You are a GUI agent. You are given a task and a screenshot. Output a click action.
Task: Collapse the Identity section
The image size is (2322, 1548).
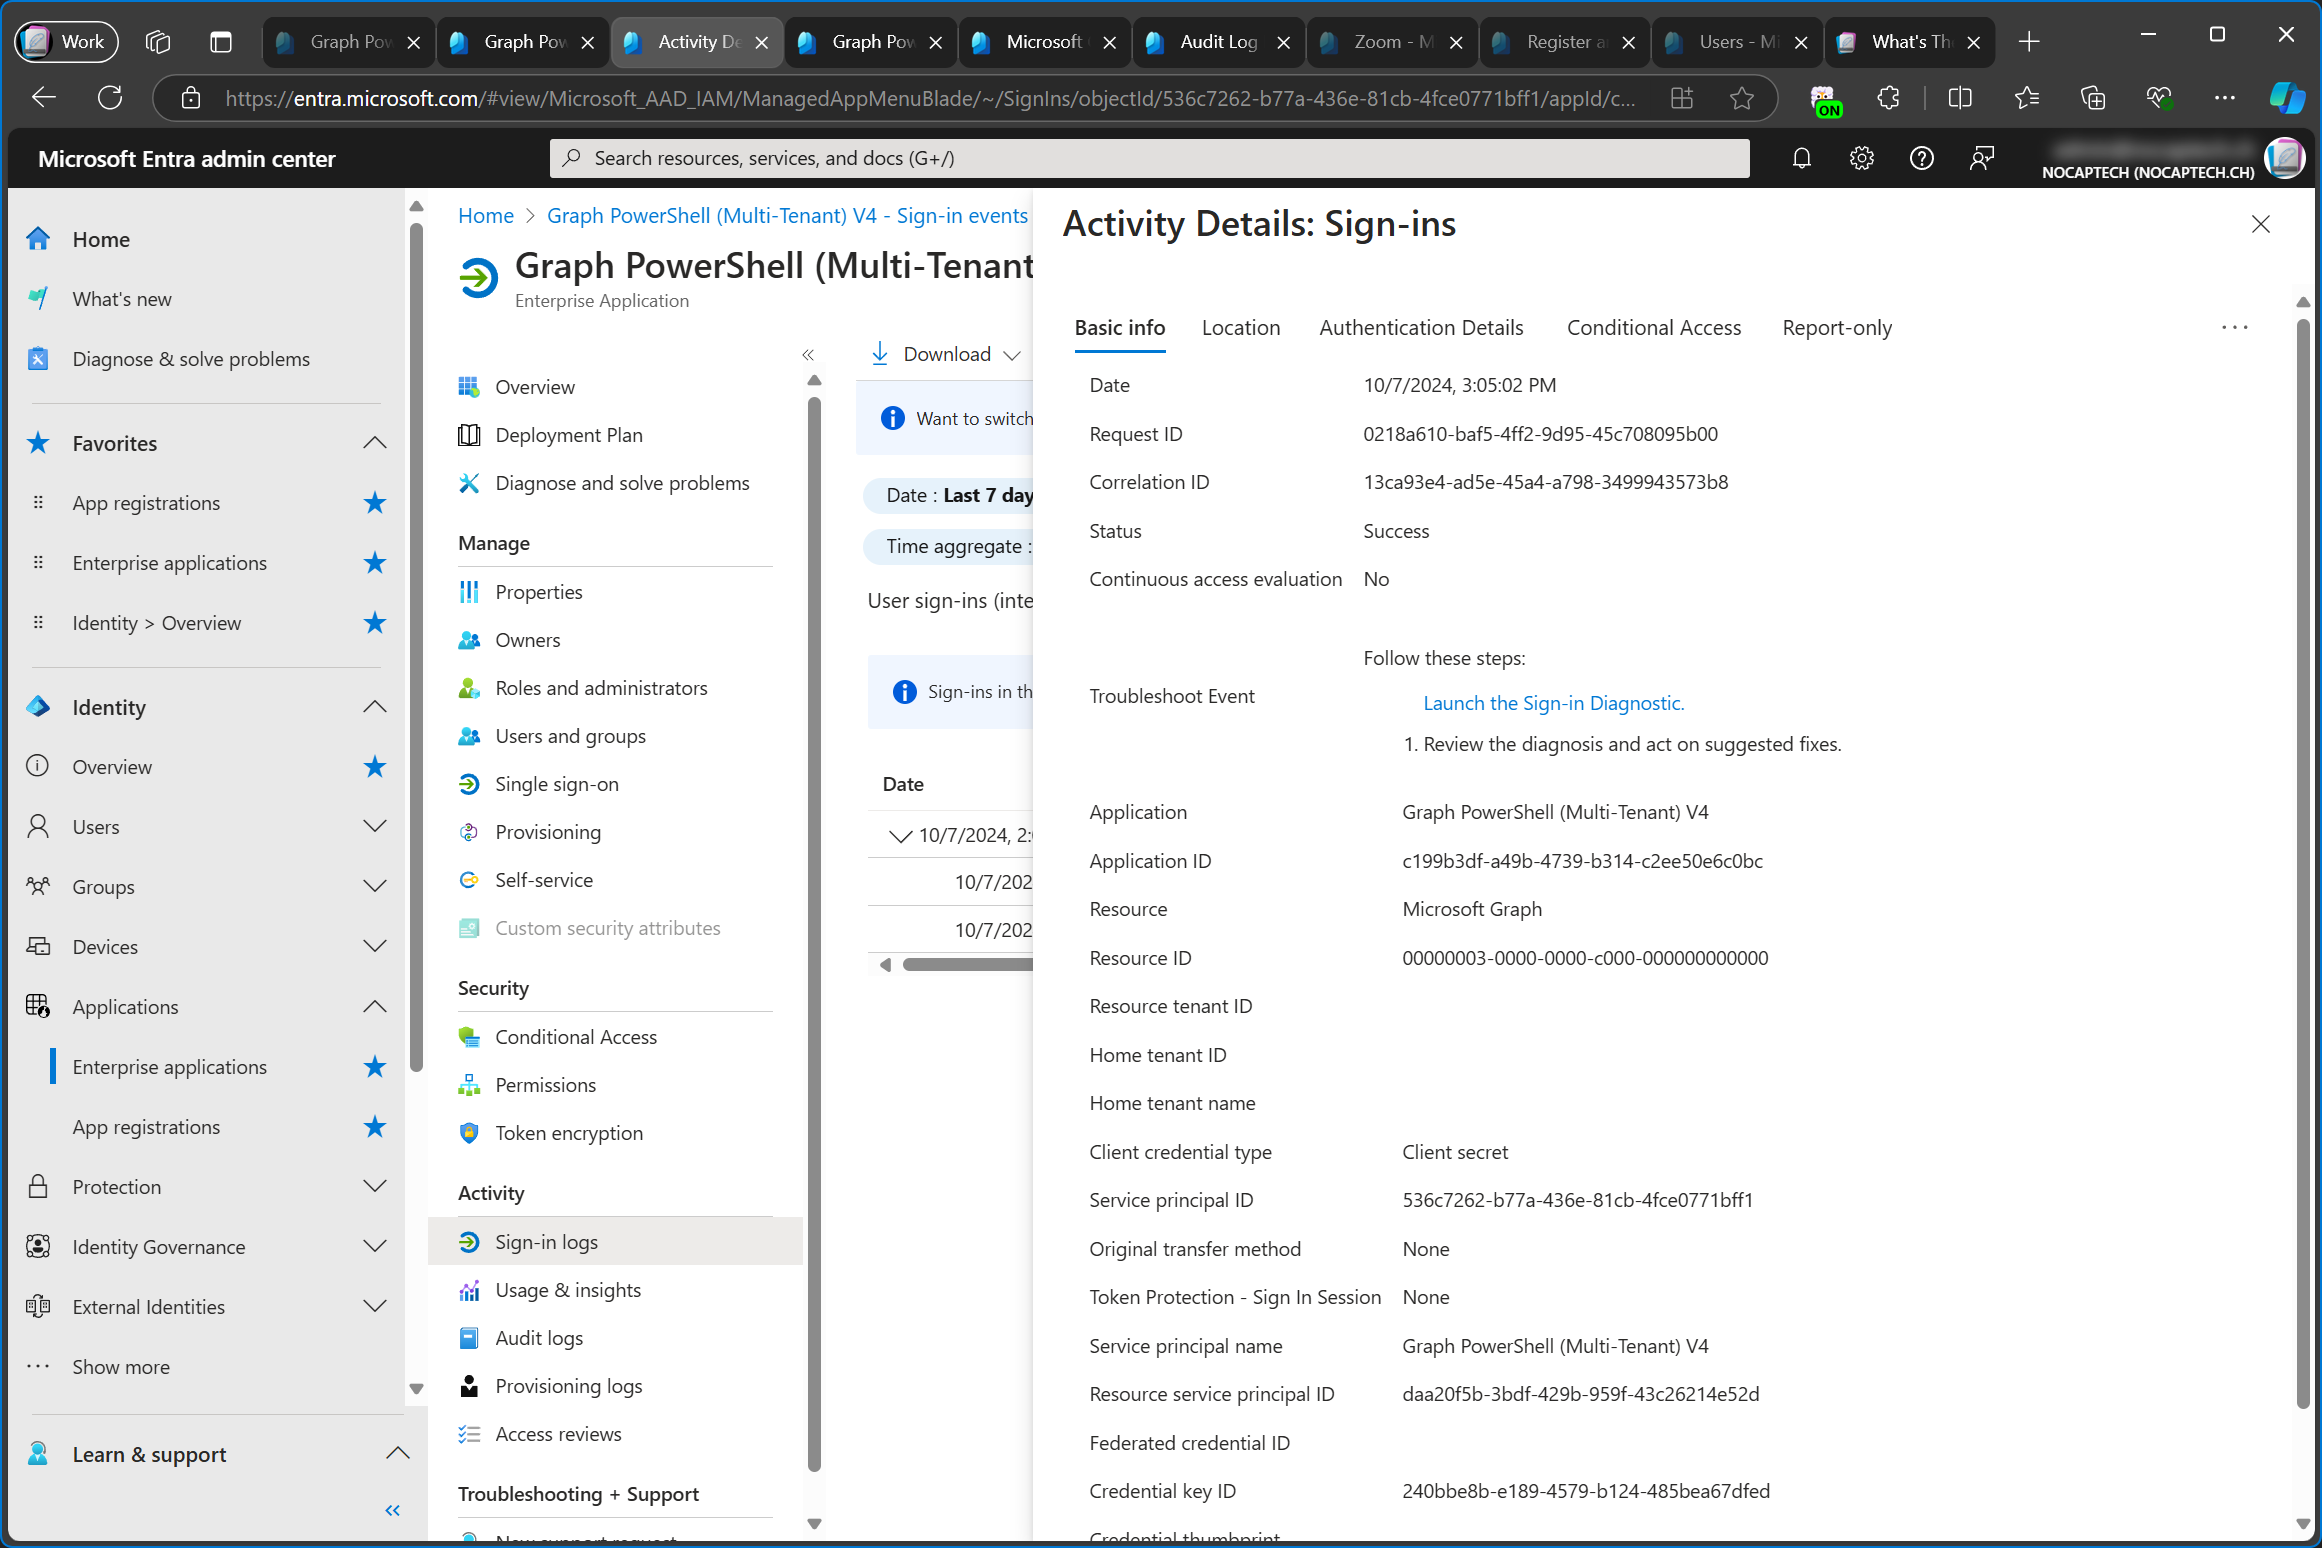pyautogui.click(x=374, y=707)
